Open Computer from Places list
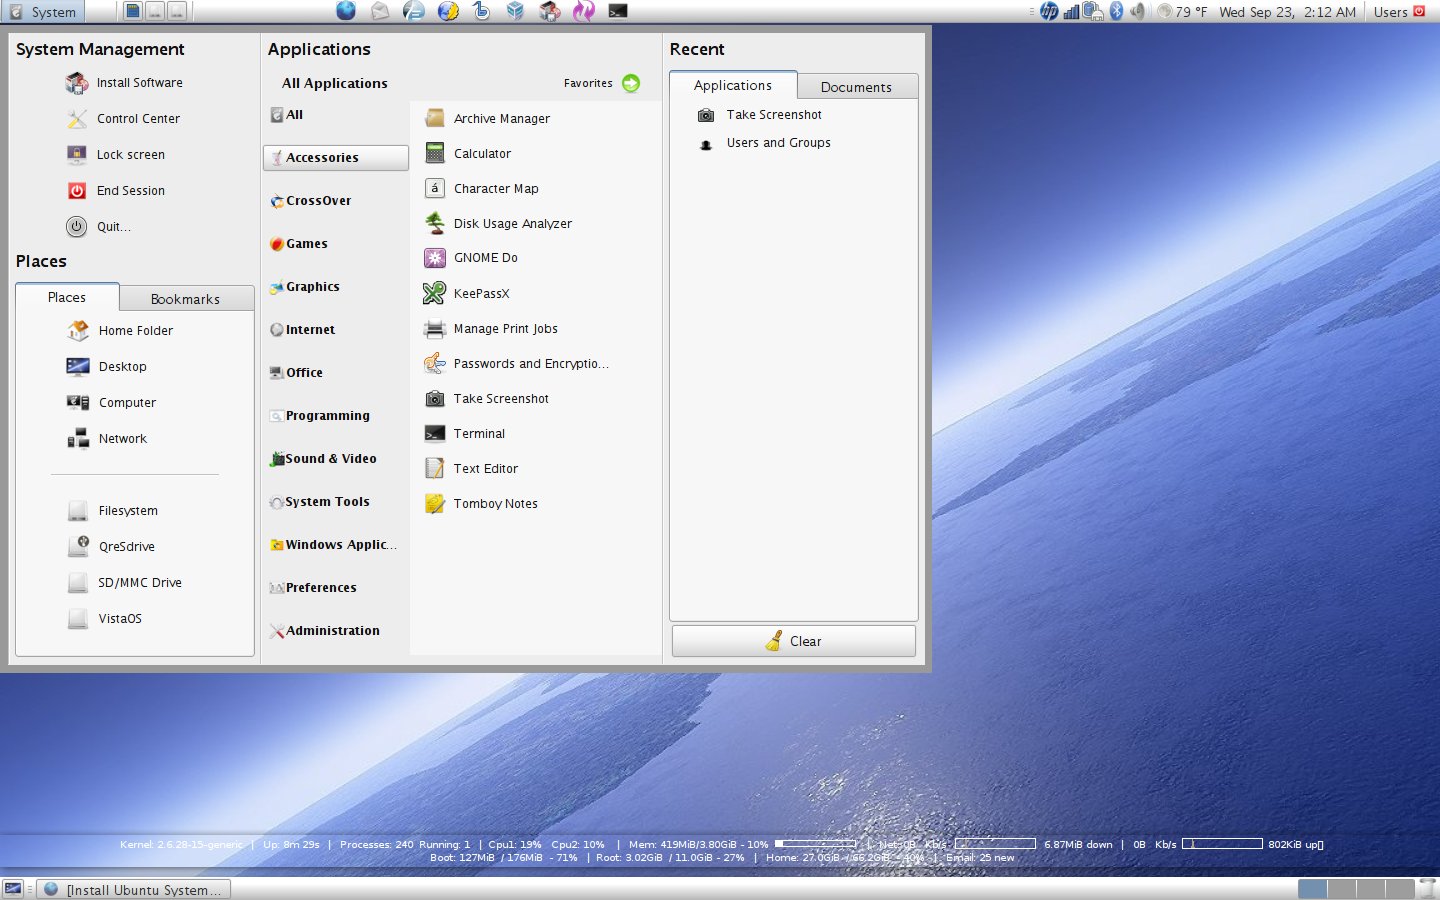Screen dimensions: 1440x900 (x=112, y=403)
